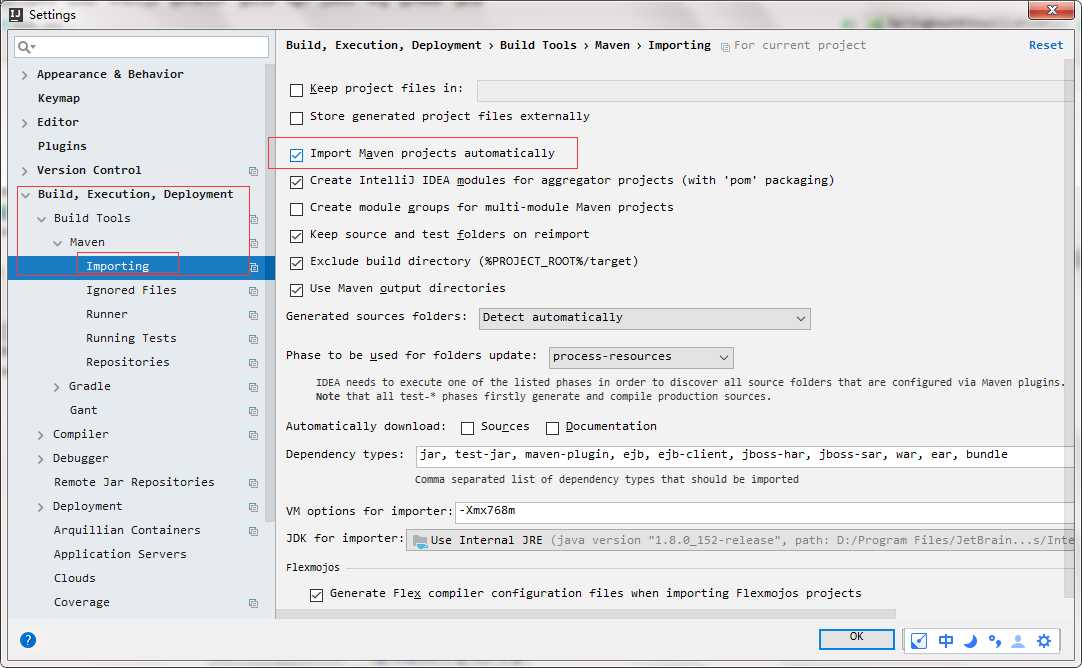This screenshot has height=668, width=1082.
Task: Click the project-level icon beside Deployment
Action: [253, 507]
